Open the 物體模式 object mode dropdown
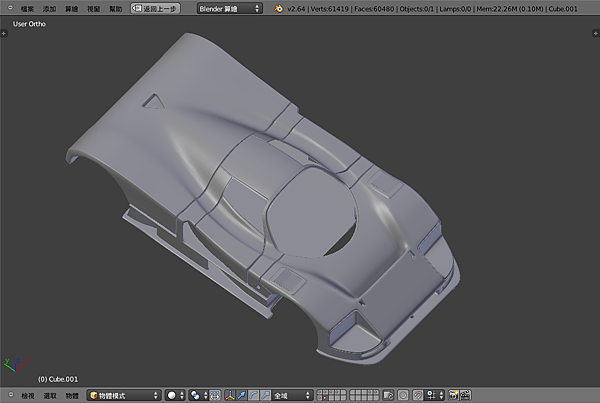The width and height of the screenshot is (600, 403). click(x=124, y=395)
